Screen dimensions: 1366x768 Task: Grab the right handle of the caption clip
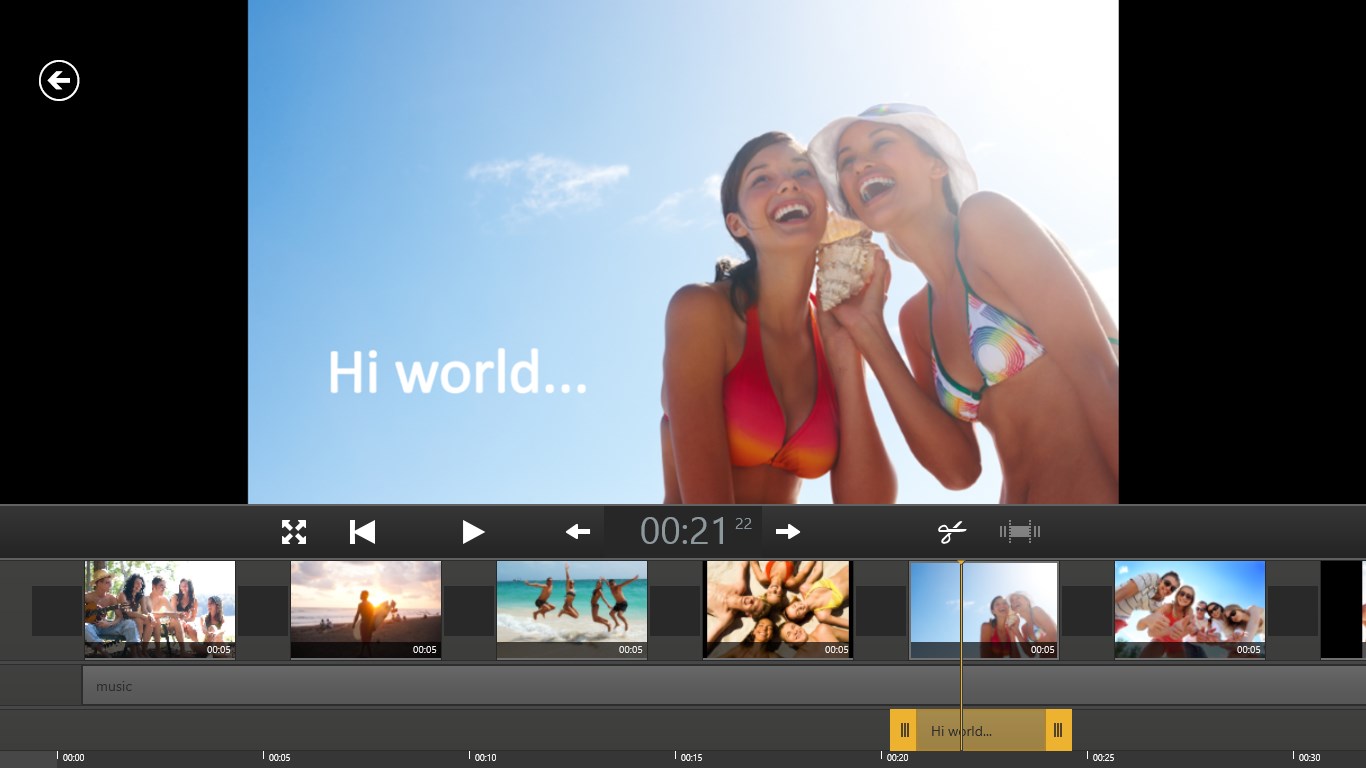(x=1058, y=730)
